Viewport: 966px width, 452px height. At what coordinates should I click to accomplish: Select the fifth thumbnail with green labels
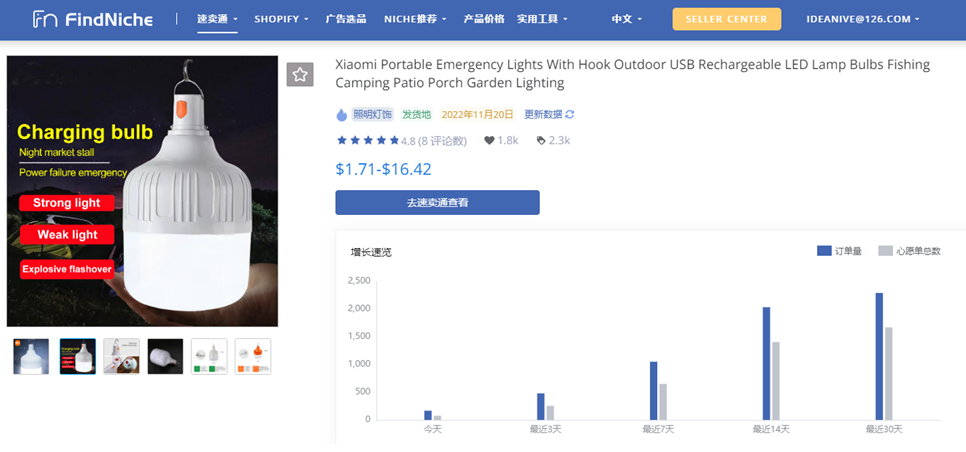tap(209, 356)
